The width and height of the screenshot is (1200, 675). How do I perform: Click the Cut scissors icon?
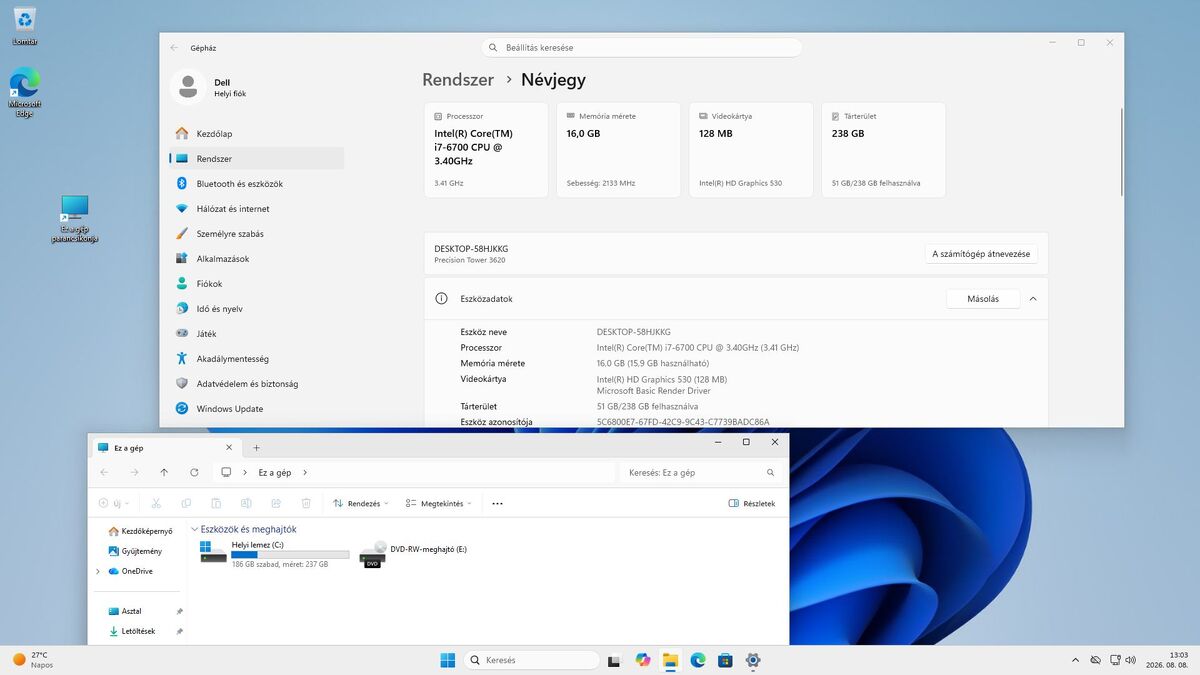[x=156, y=503]
